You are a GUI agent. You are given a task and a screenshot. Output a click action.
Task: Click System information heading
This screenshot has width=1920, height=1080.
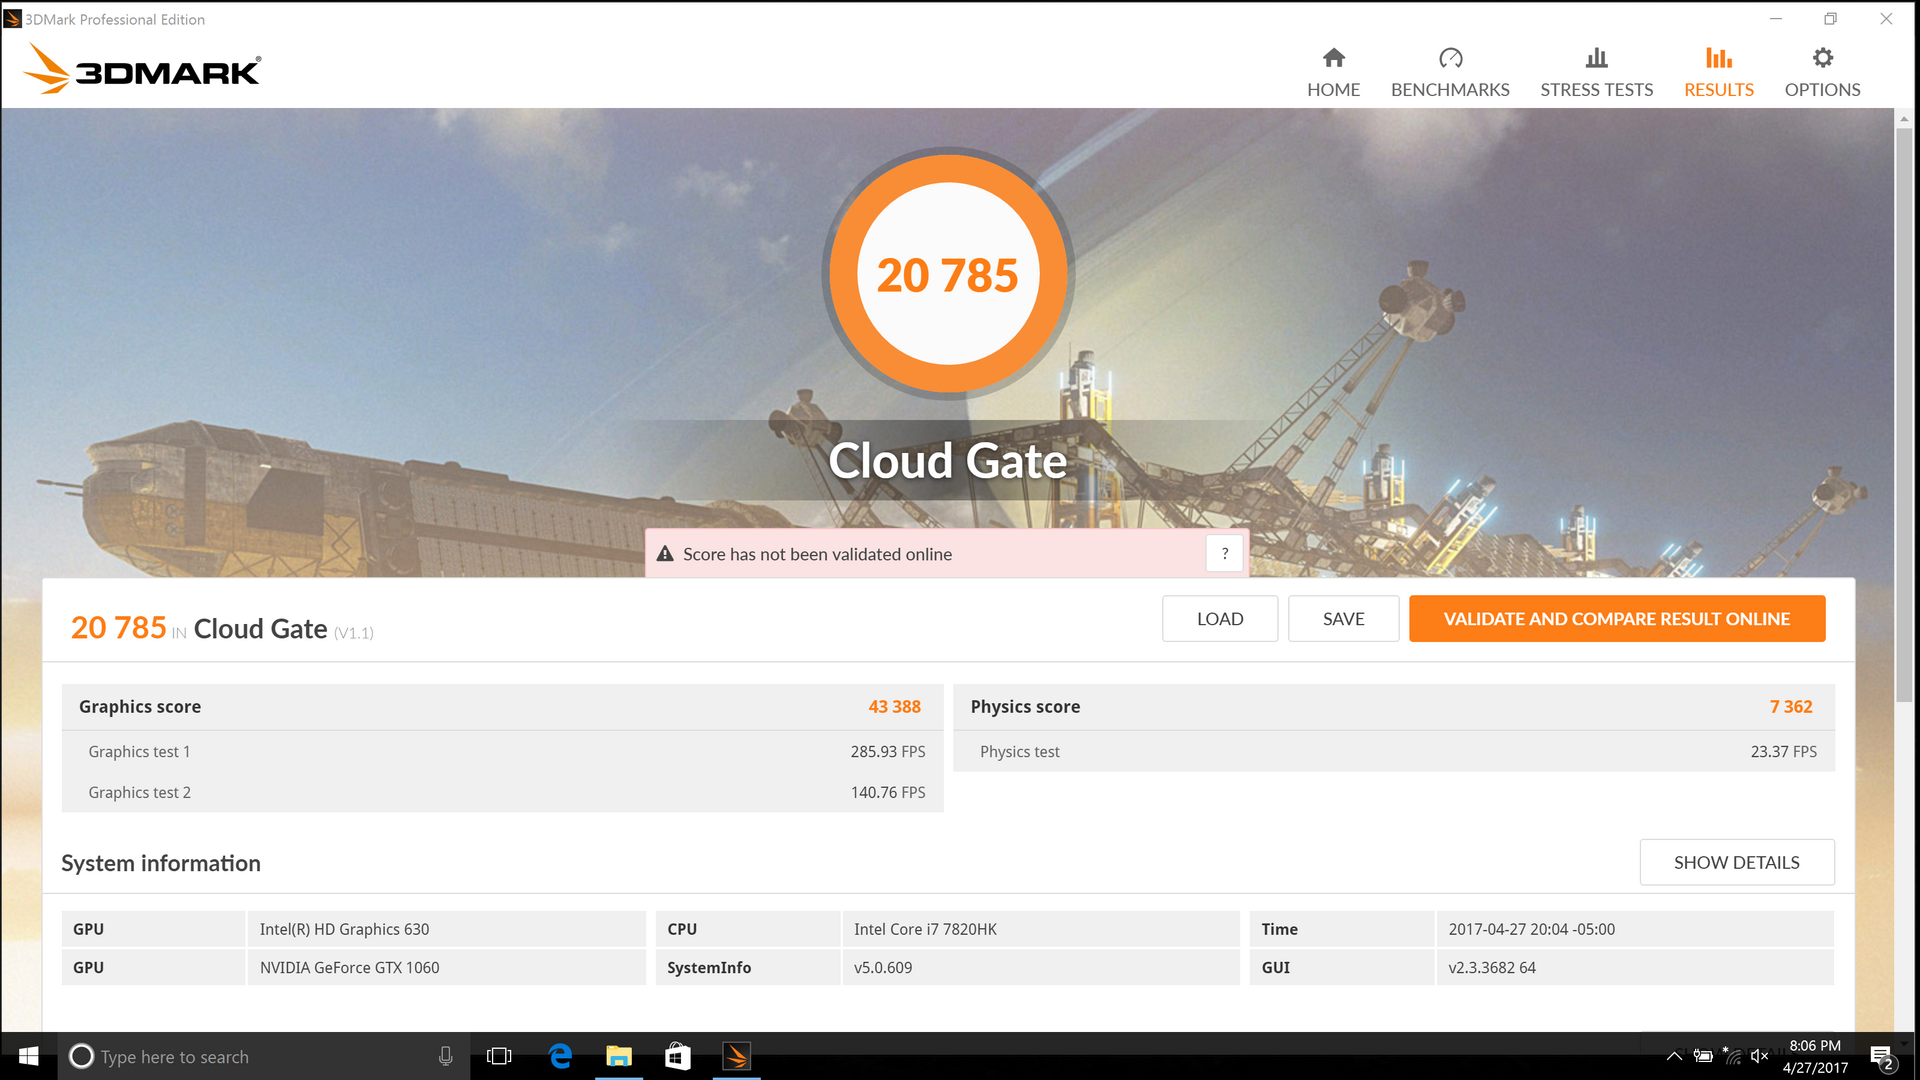(x=161, y=863)
